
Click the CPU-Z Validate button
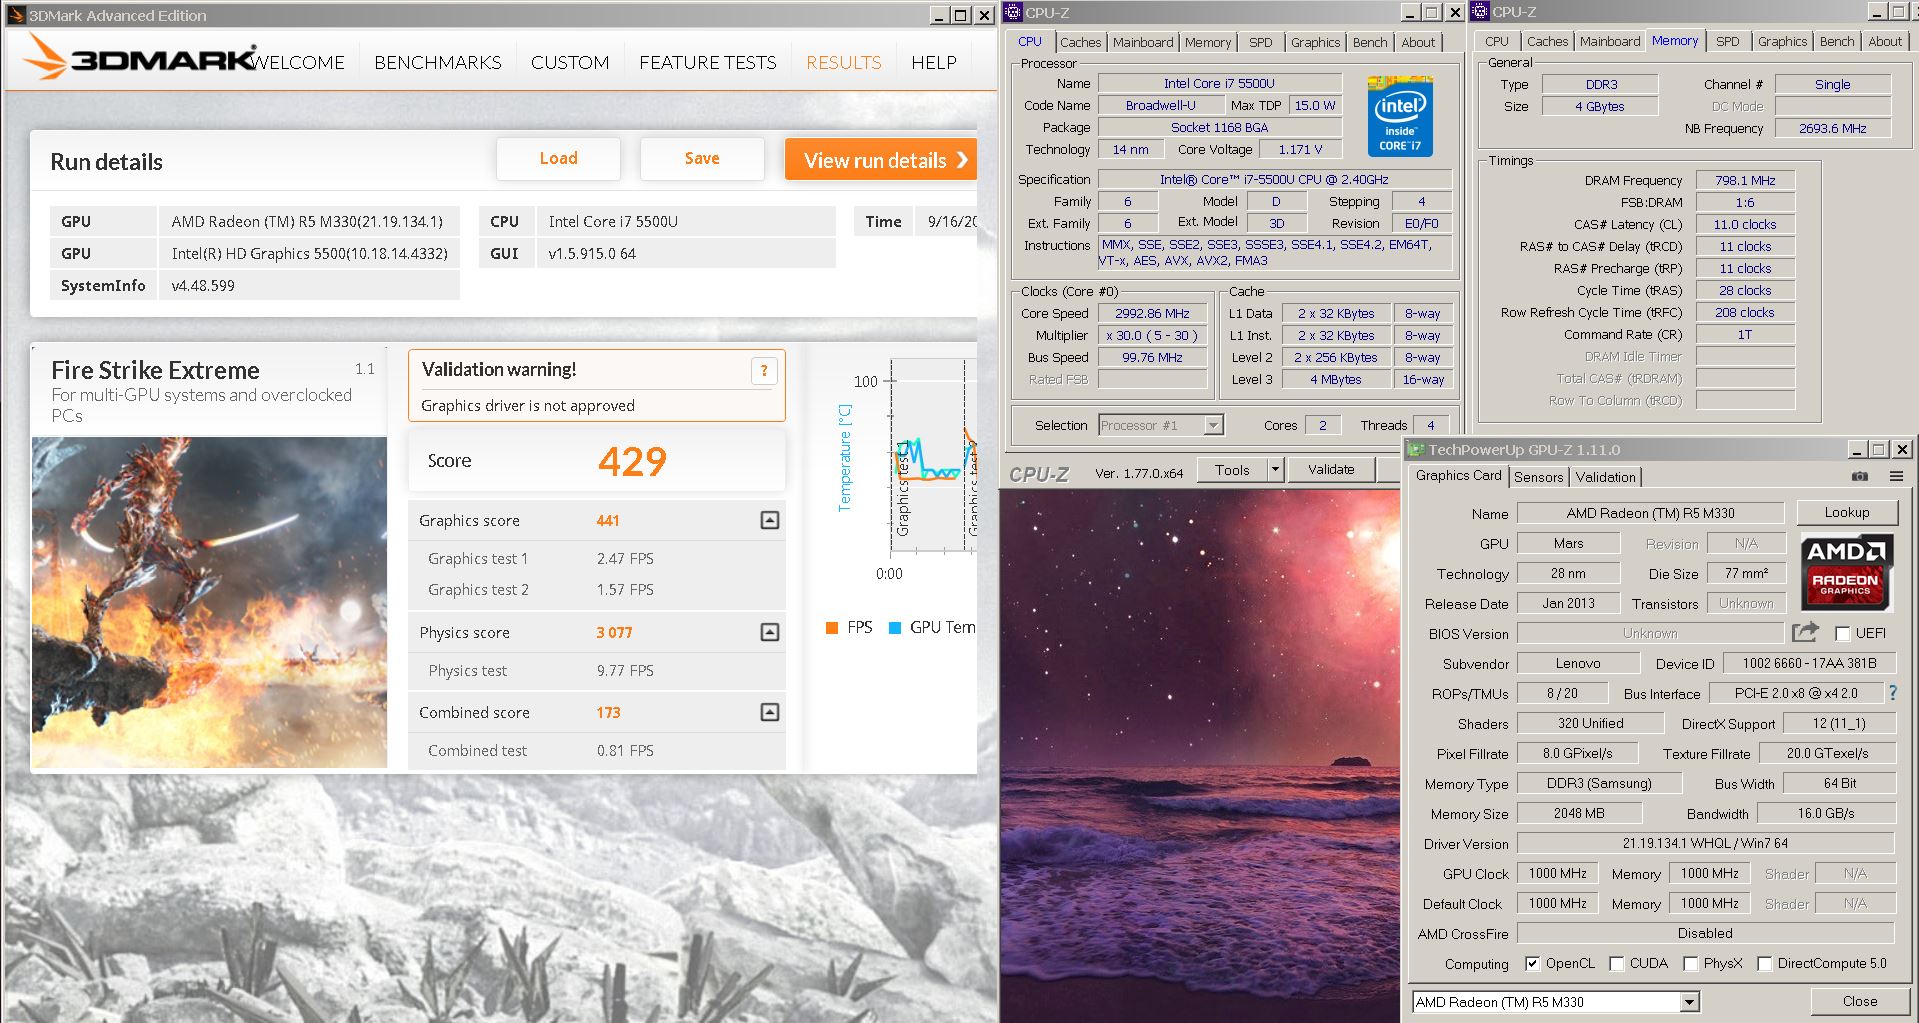[x=1331, y=469]
